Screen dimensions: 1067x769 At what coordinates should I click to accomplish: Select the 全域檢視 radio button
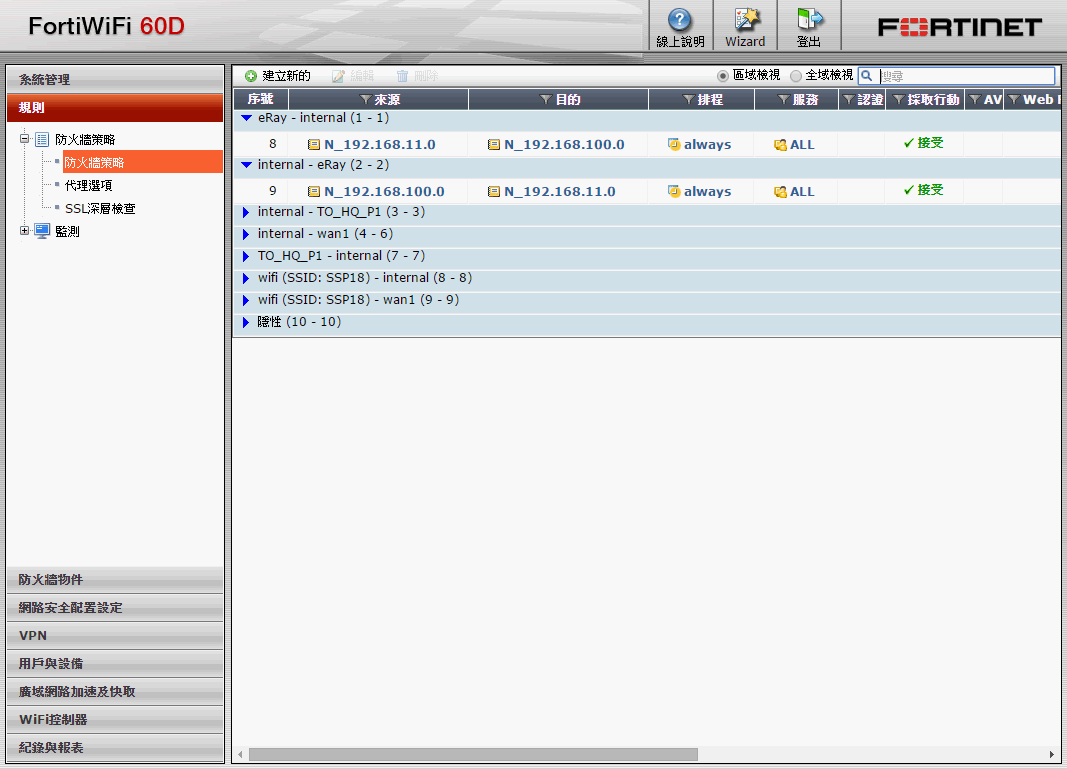click(795, 76)
